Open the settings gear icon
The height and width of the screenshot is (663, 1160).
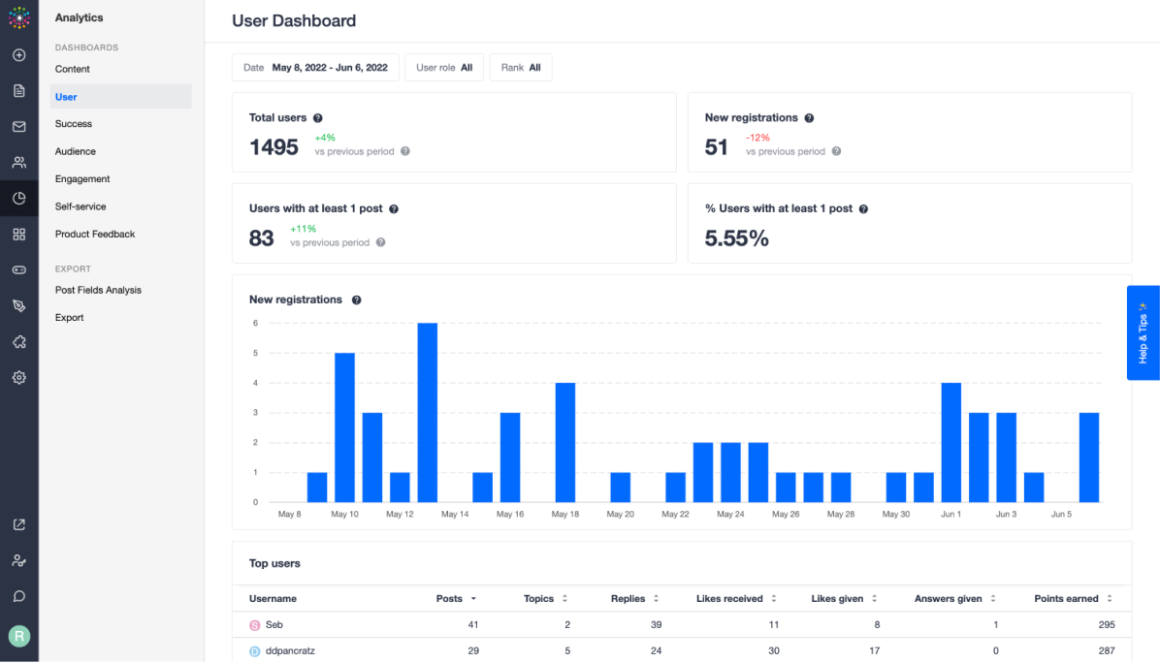tap(19, 377)
